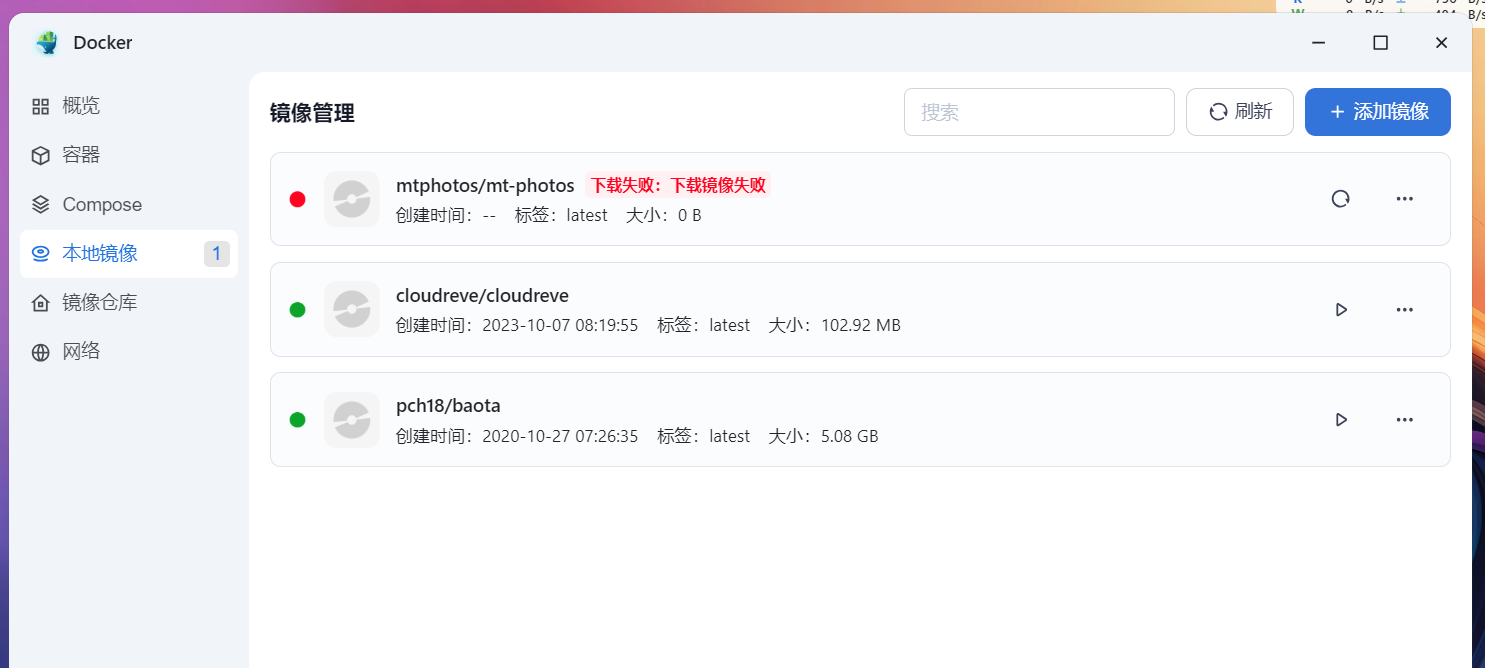Run the pch18/baota image
Image resolution: width=1485 pixels, height=668 pixels.
click(x=1341, y=420)
